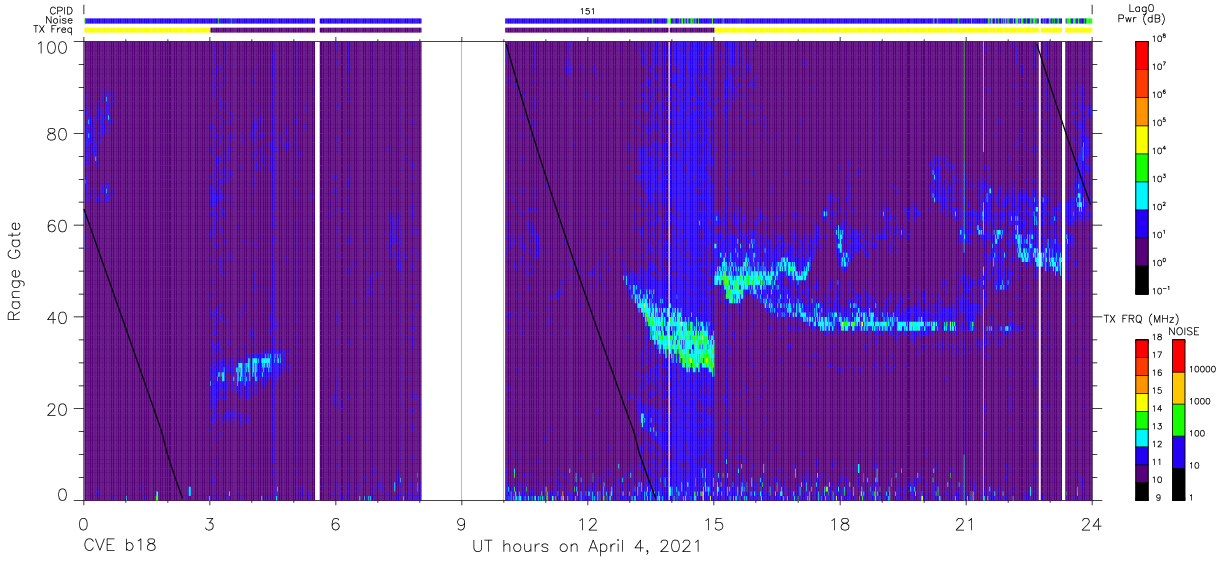Click the 'TX Freq' row label
Screen dimensions: 1228x567
tap(54, 30)
